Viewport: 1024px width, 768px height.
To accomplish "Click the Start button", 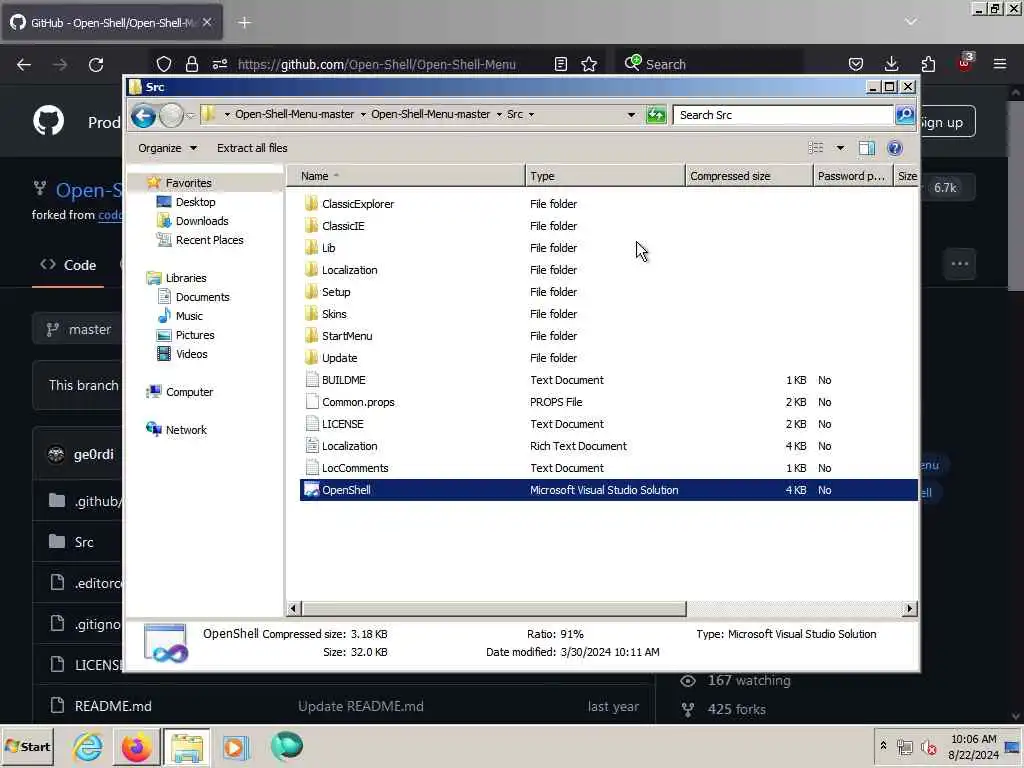I will coord(27,746).
